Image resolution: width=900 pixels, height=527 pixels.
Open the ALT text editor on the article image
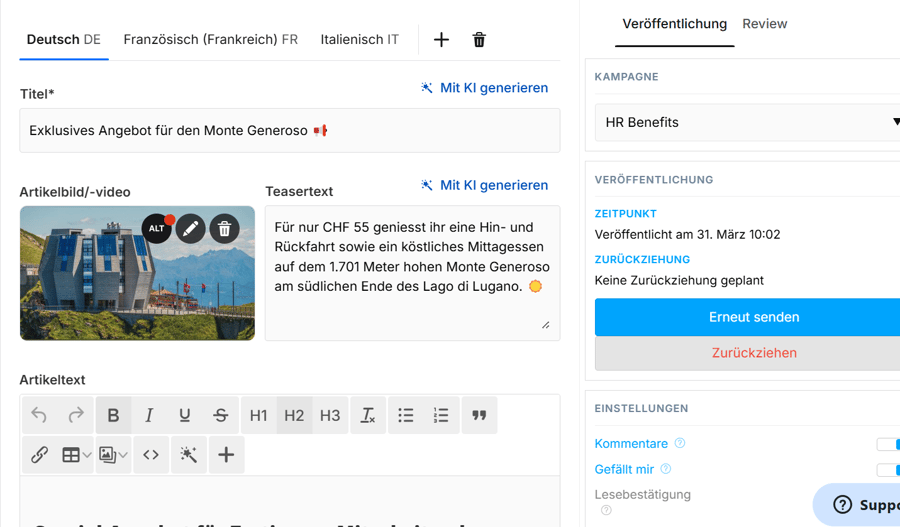pyautogui.click(x=157, y=228)
